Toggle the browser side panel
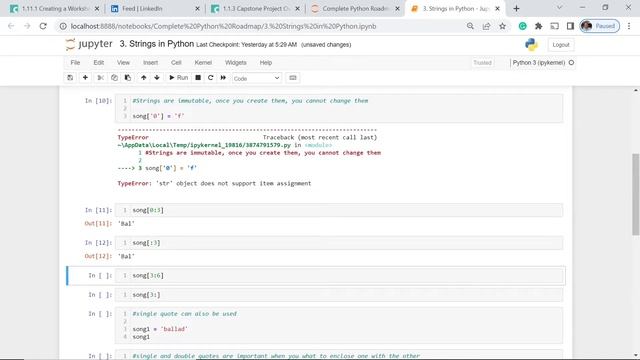The image size is (640, 360). pos(570,26)
